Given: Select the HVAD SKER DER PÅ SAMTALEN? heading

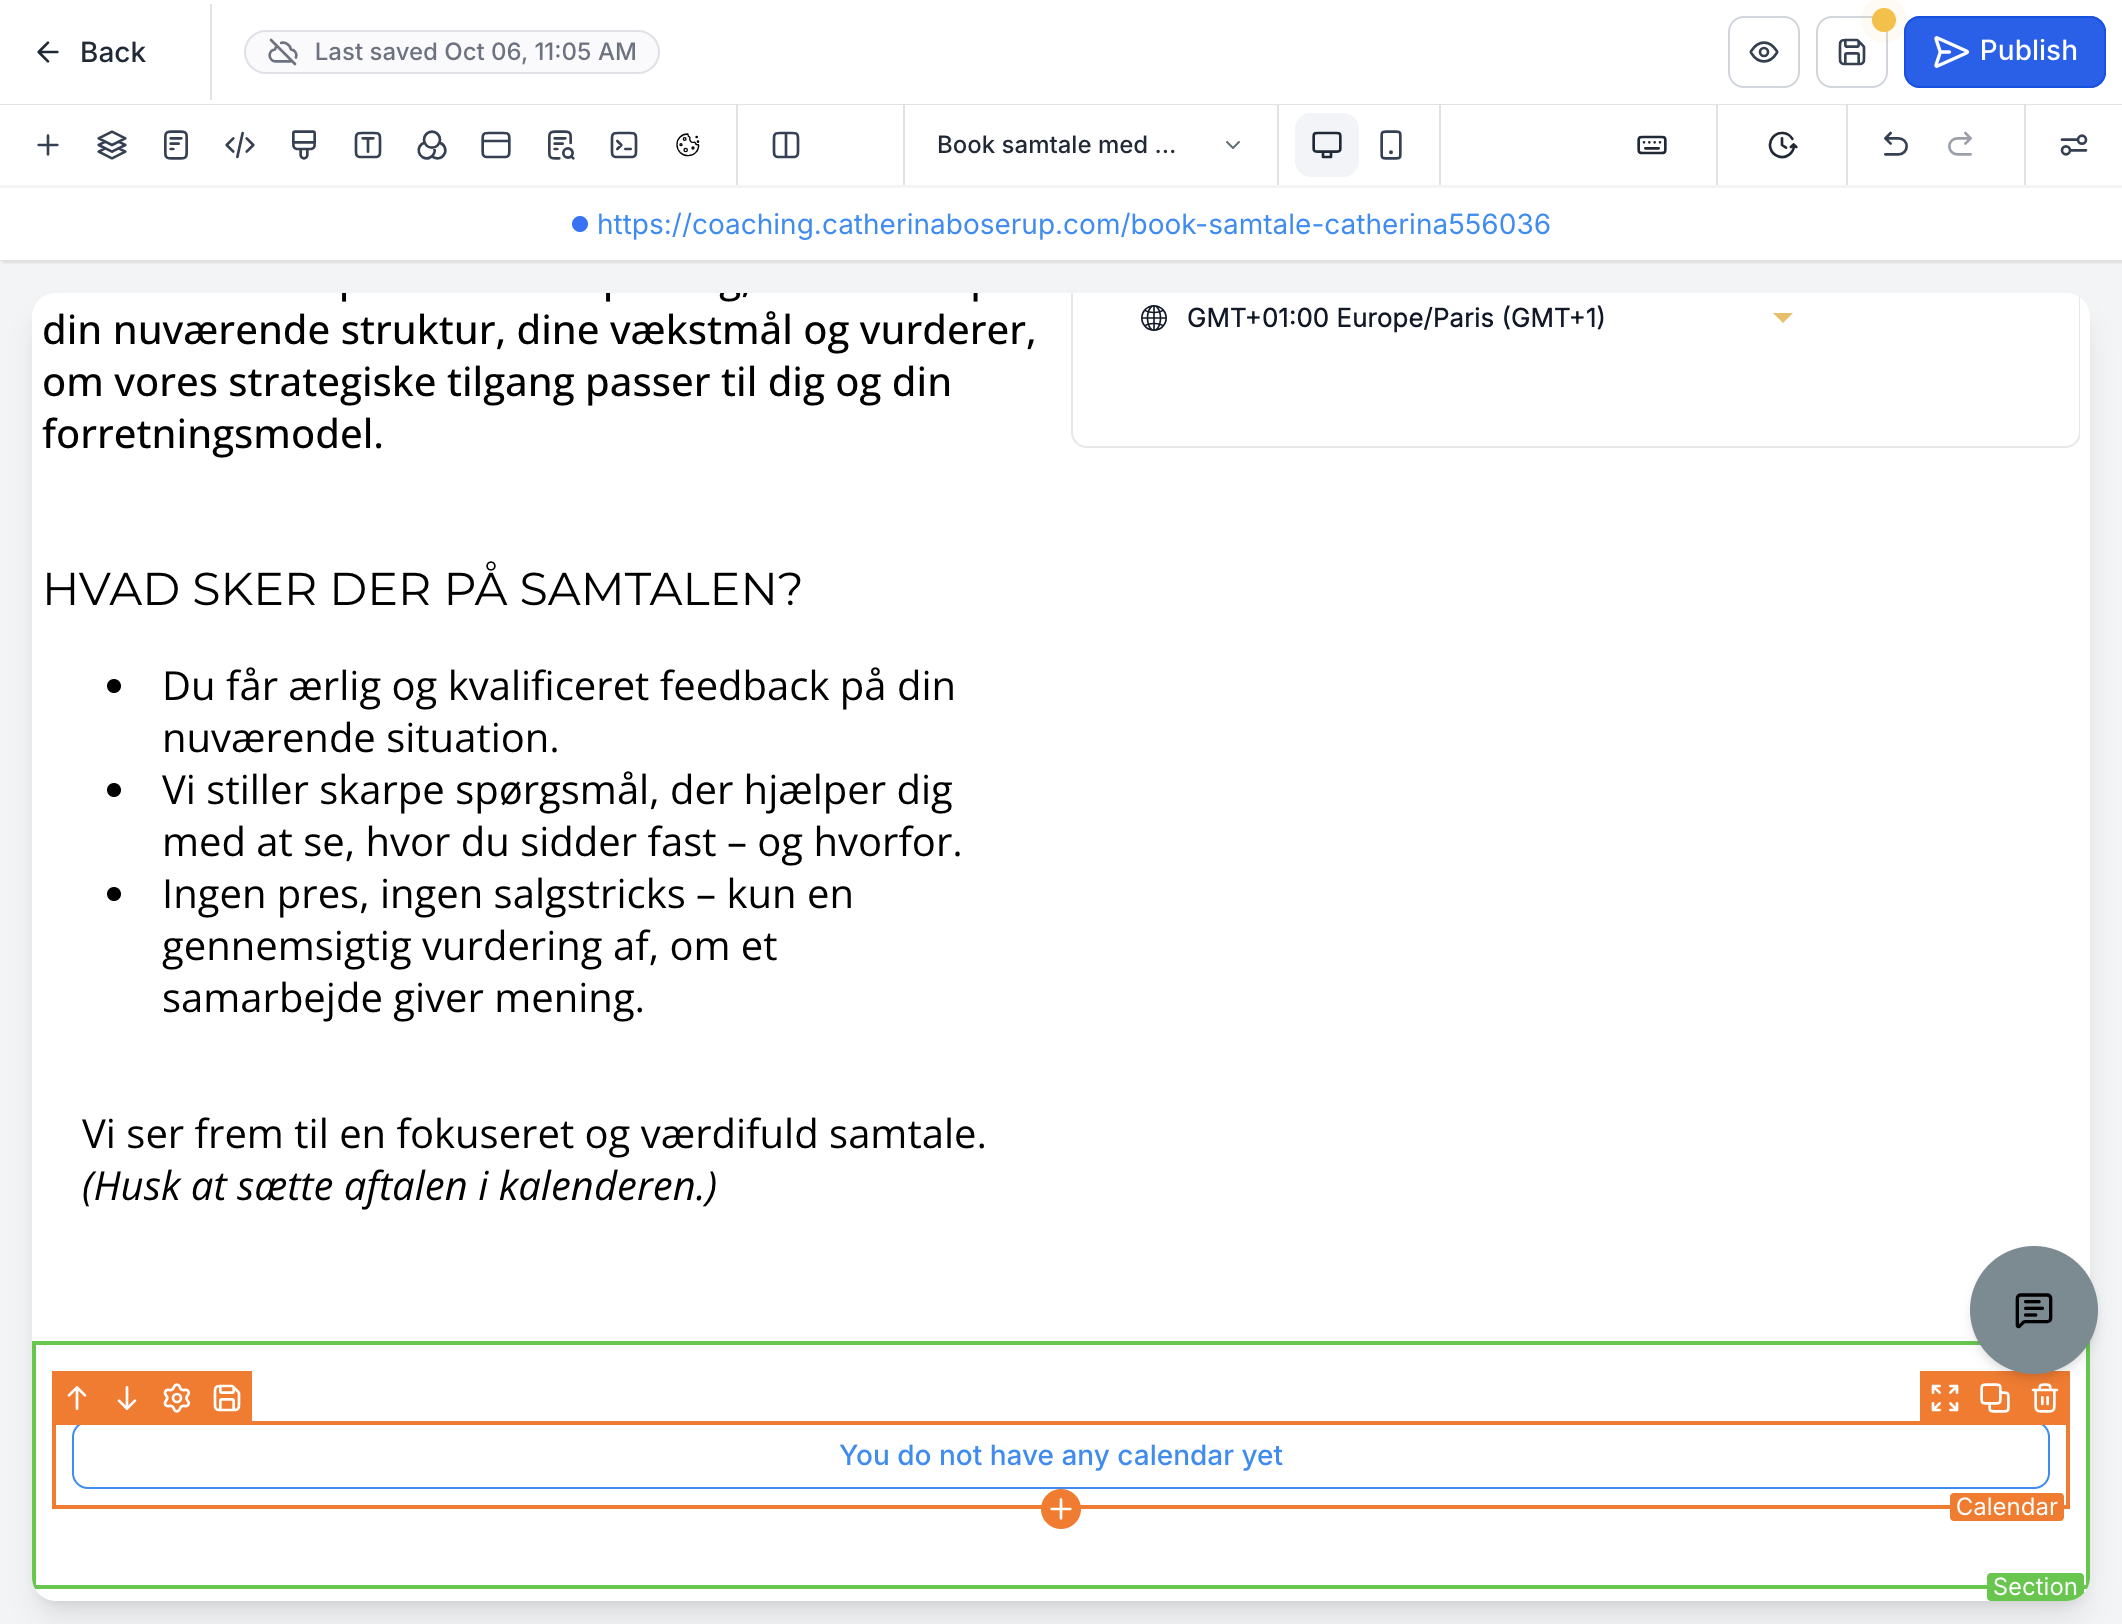Looking at the screenshot, I should tap(423, 589).
